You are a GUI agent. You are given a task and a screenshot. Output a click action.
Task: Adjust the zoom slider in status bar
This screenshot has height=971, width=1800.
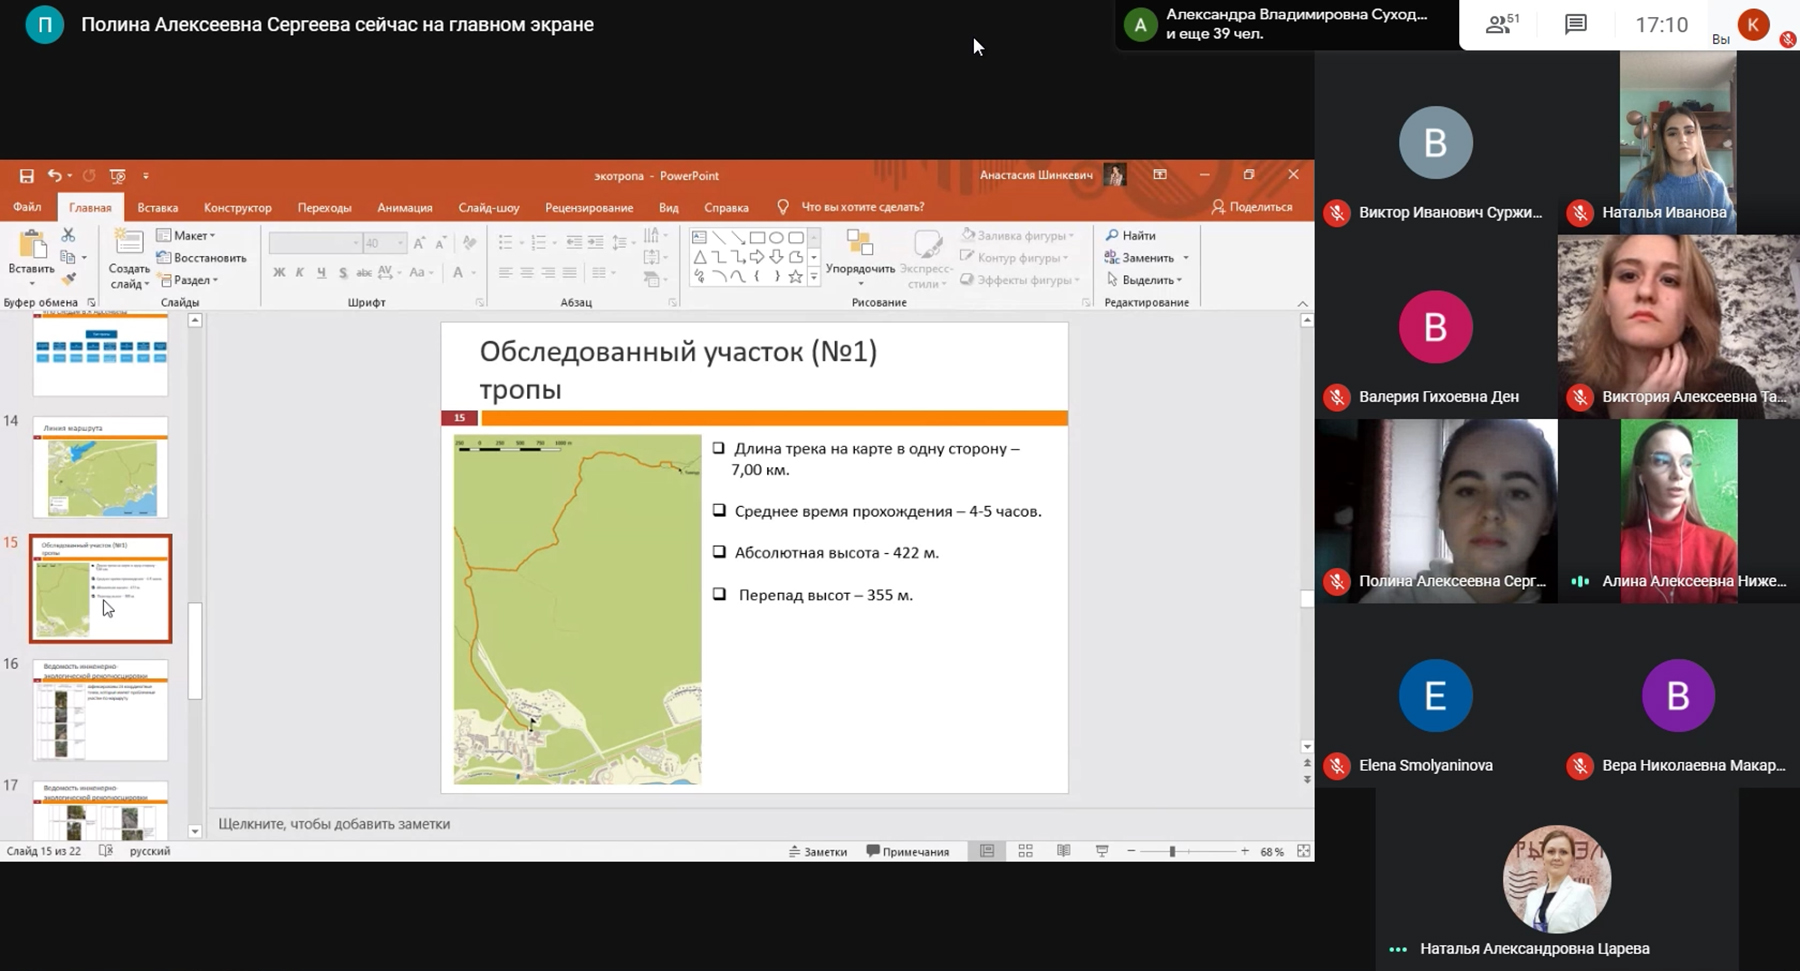coord(1172,851)
